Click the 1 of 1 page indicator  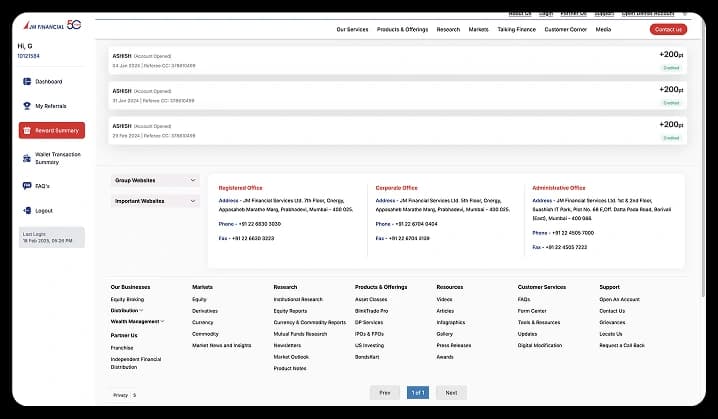click(418, 392)
